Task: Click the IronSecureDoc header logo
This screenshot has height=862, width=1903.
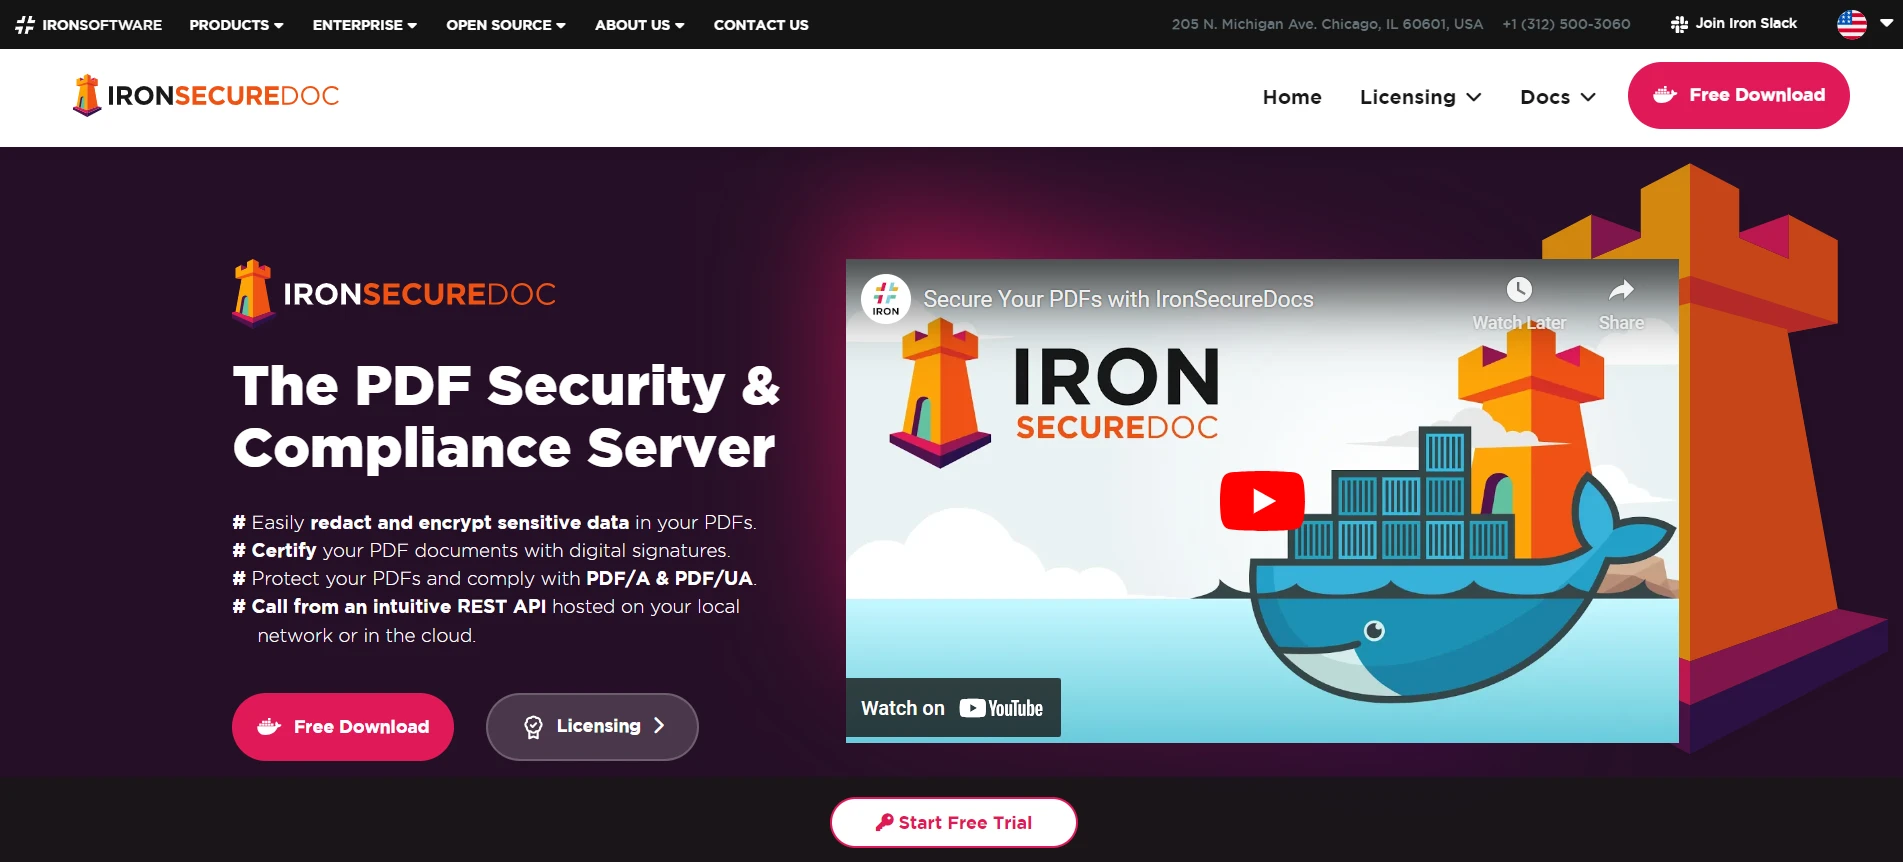Action: coord(206,96)
